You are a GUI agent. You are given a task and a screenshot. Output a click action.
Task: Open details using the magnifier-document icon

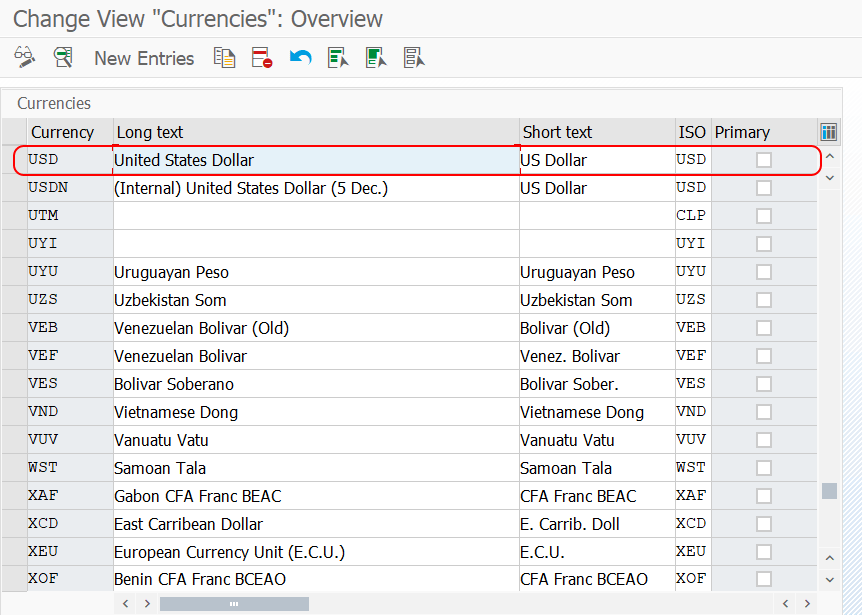[x=63, y=57]
